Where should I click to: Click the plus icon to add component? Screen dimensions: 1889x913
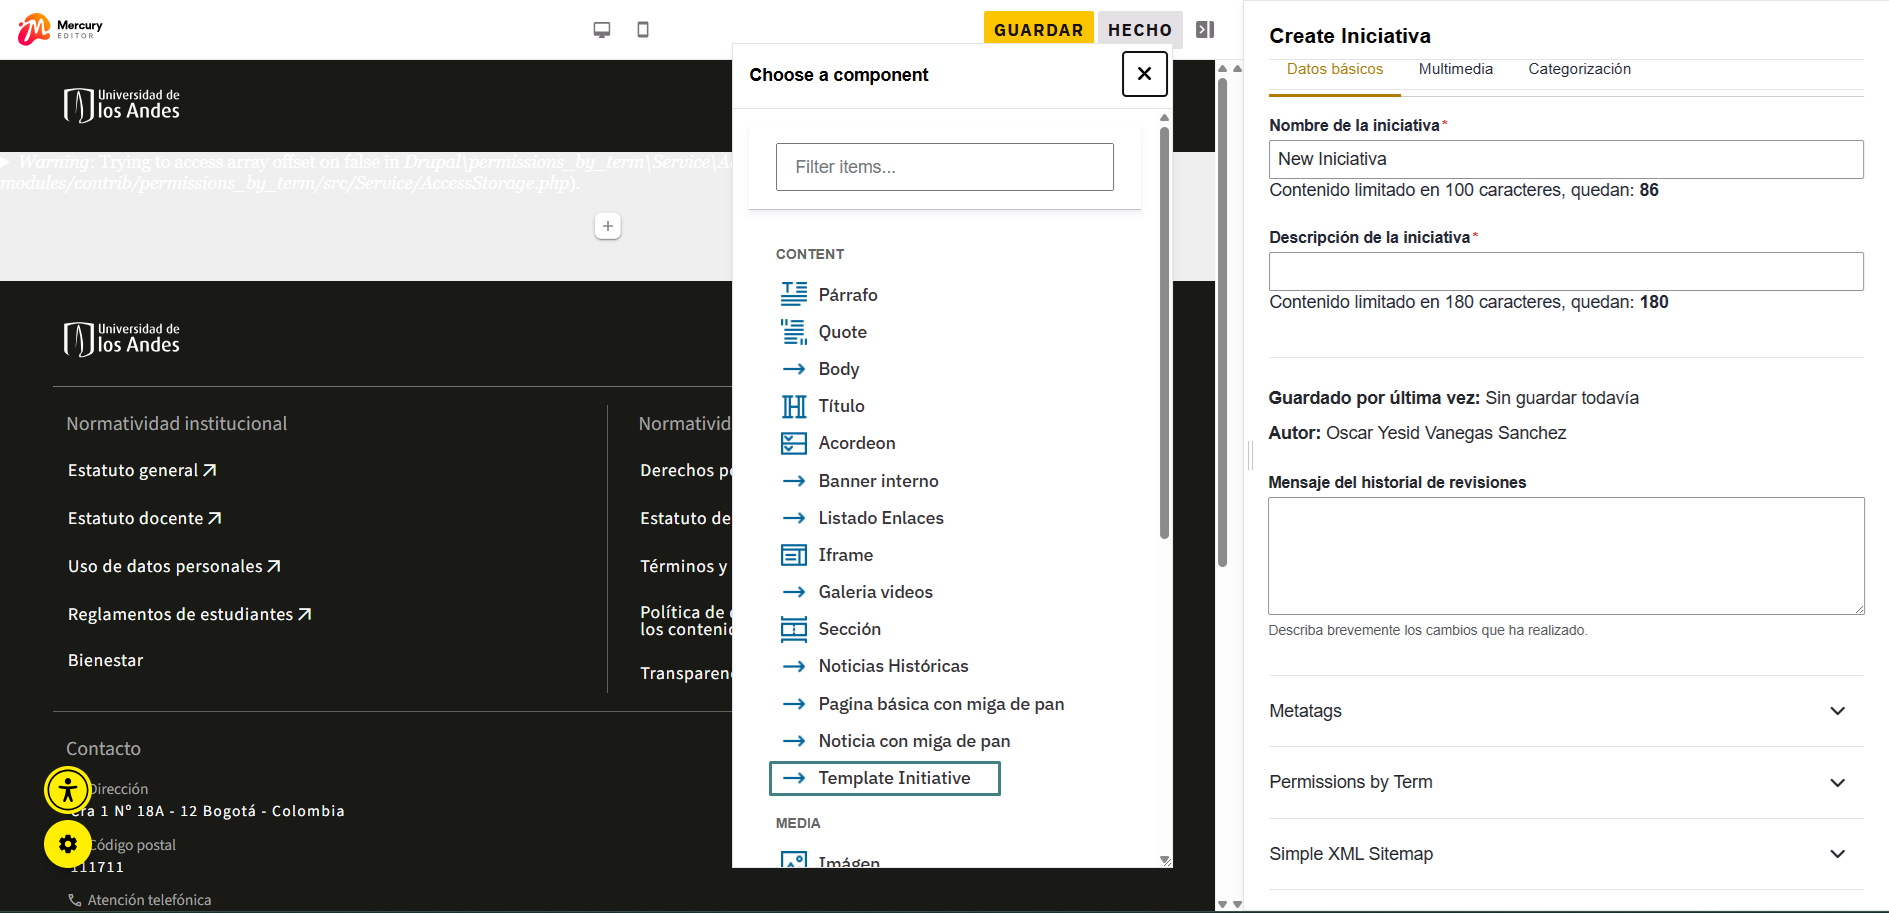pos(608,226)
